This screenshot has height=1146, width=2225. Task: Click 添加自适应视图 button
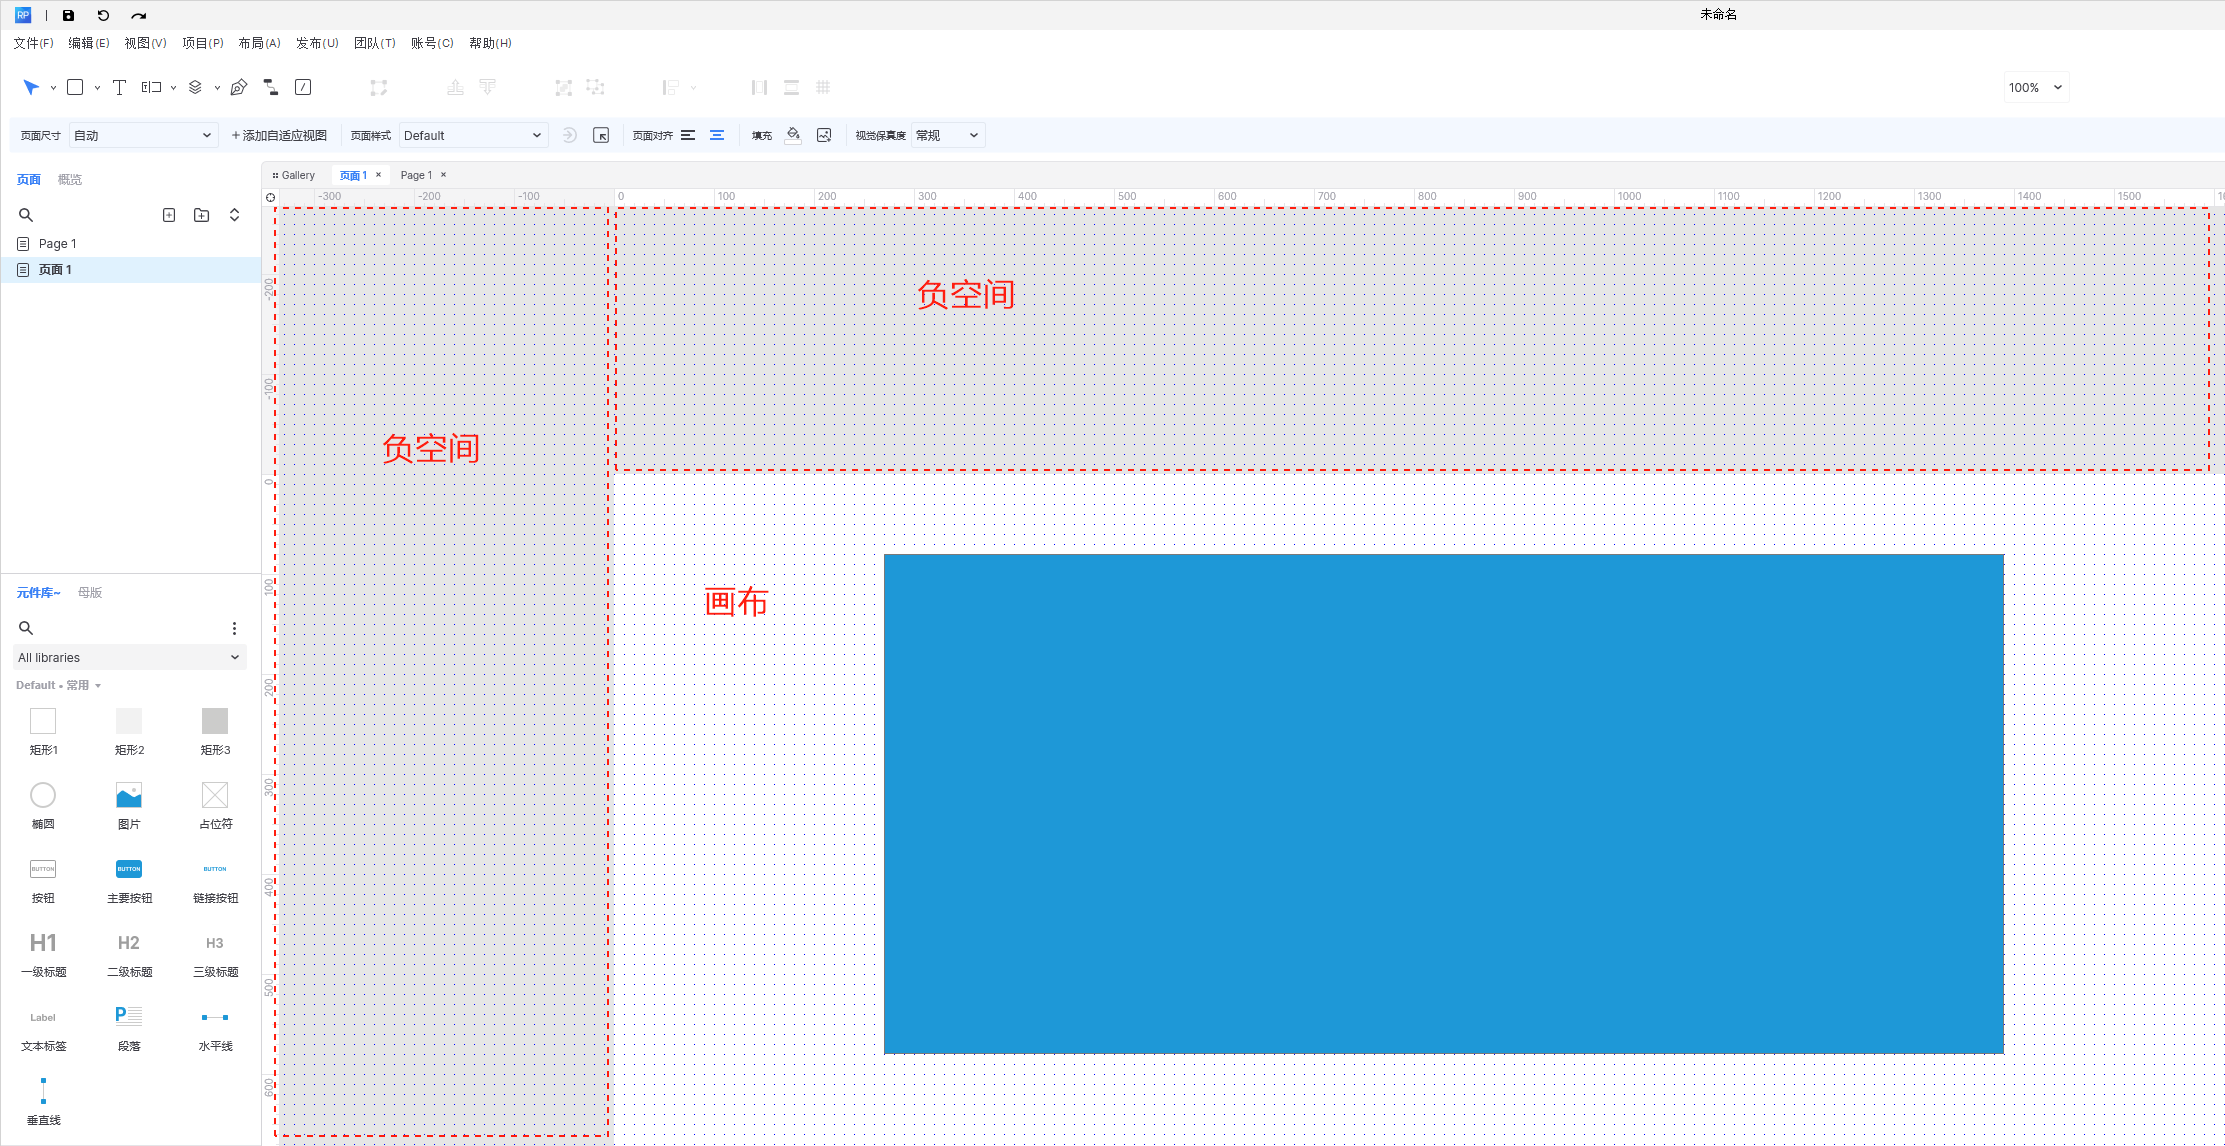point(279,135)
